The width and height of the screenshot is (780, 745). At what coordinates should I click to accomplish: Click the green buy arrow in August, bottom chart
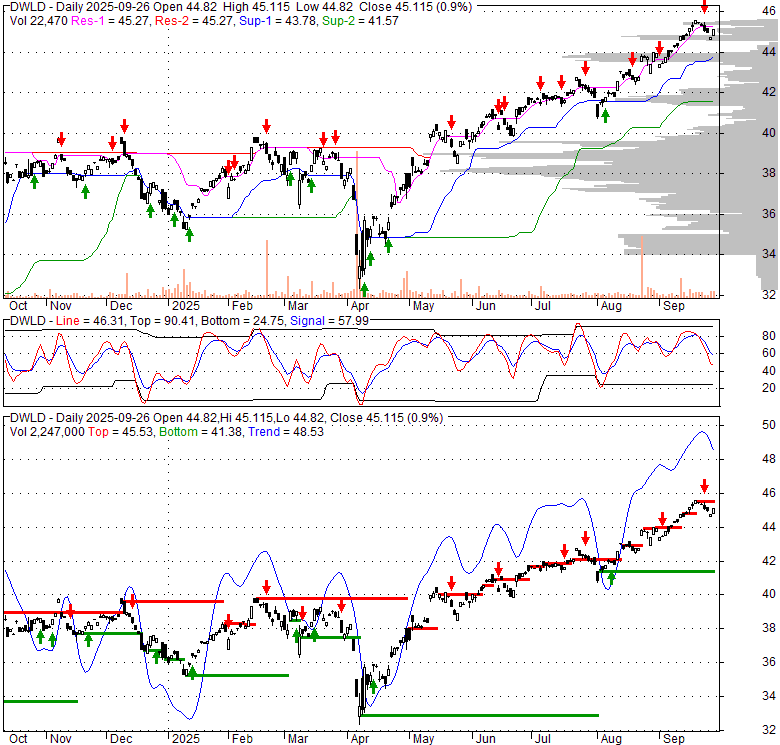[611, 579]
